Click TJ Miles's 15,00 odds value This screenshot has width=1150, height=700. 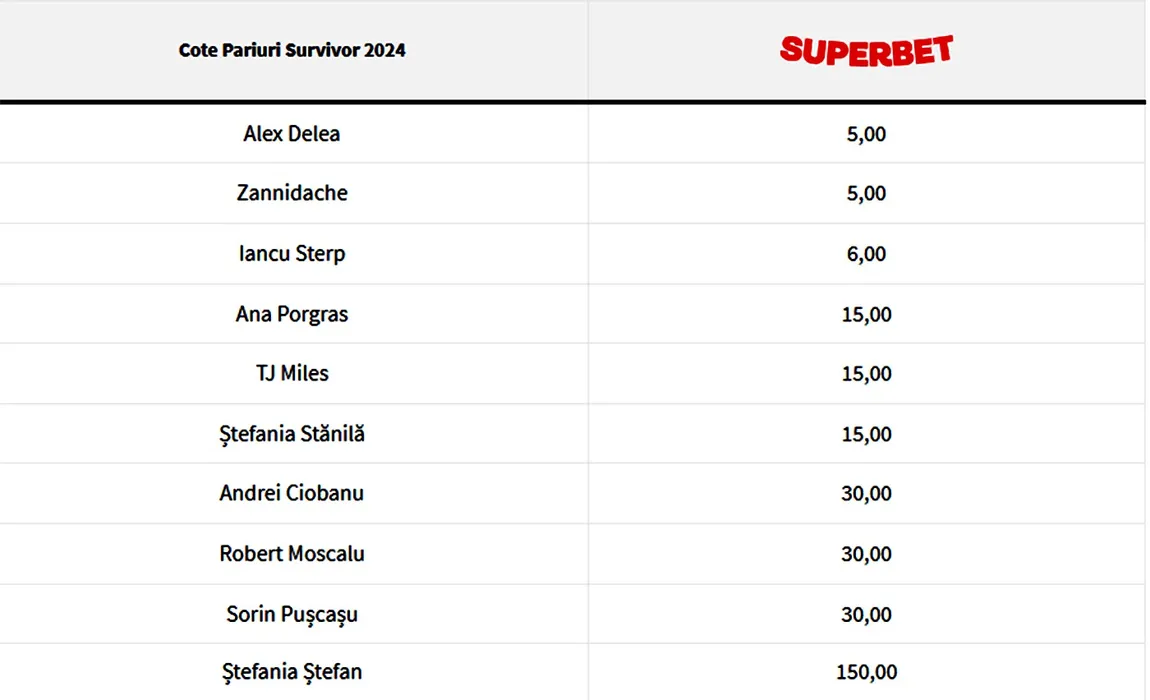tap(866, 373)
